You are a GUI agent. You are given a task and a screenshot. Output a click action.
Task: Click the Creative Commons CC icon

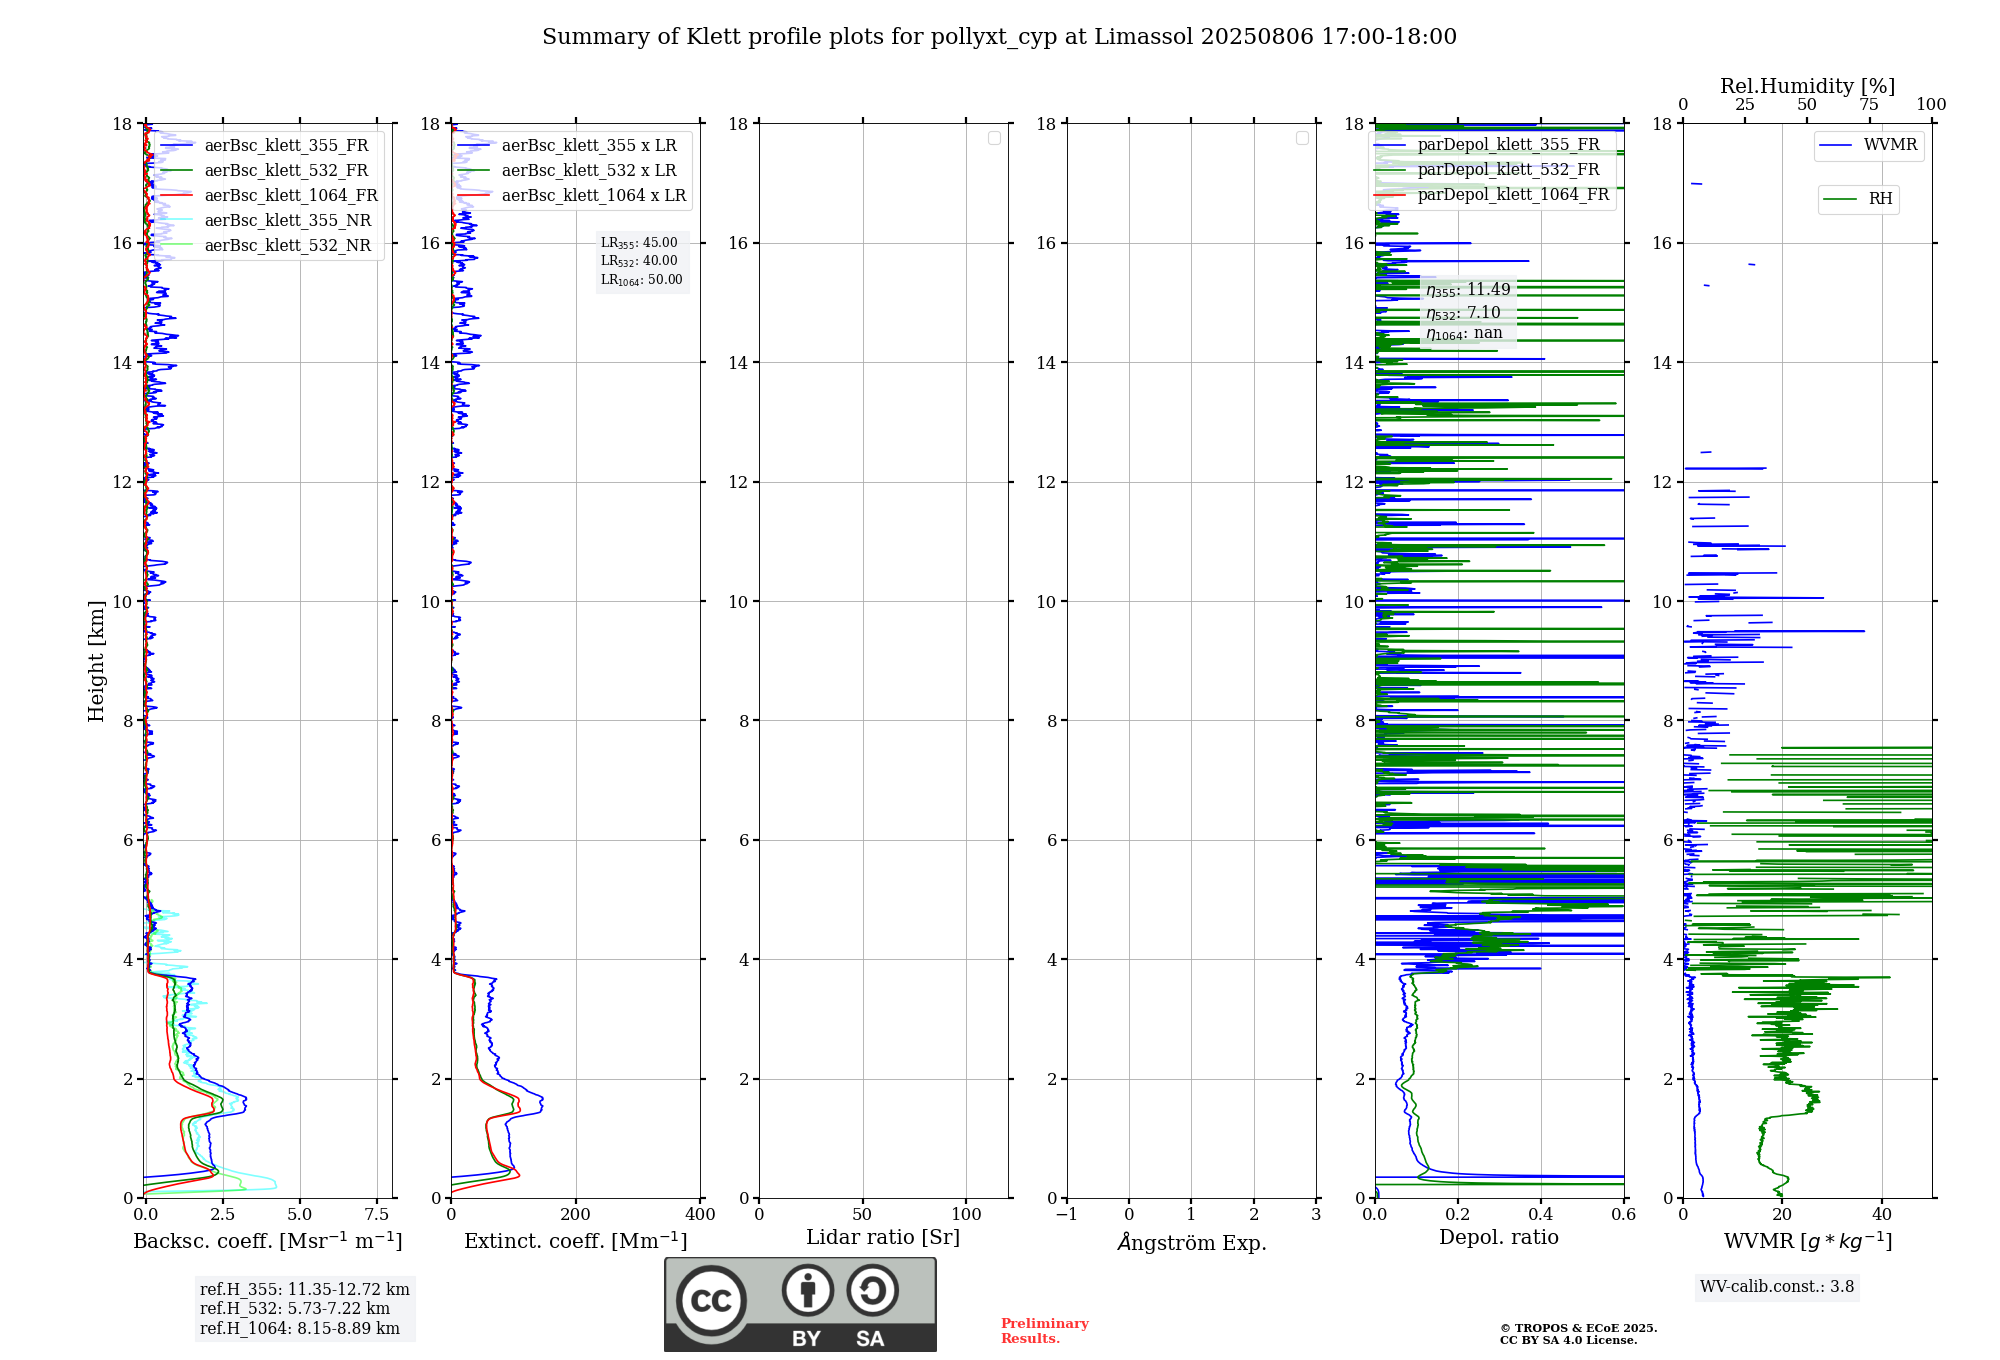coord(711,1300)
